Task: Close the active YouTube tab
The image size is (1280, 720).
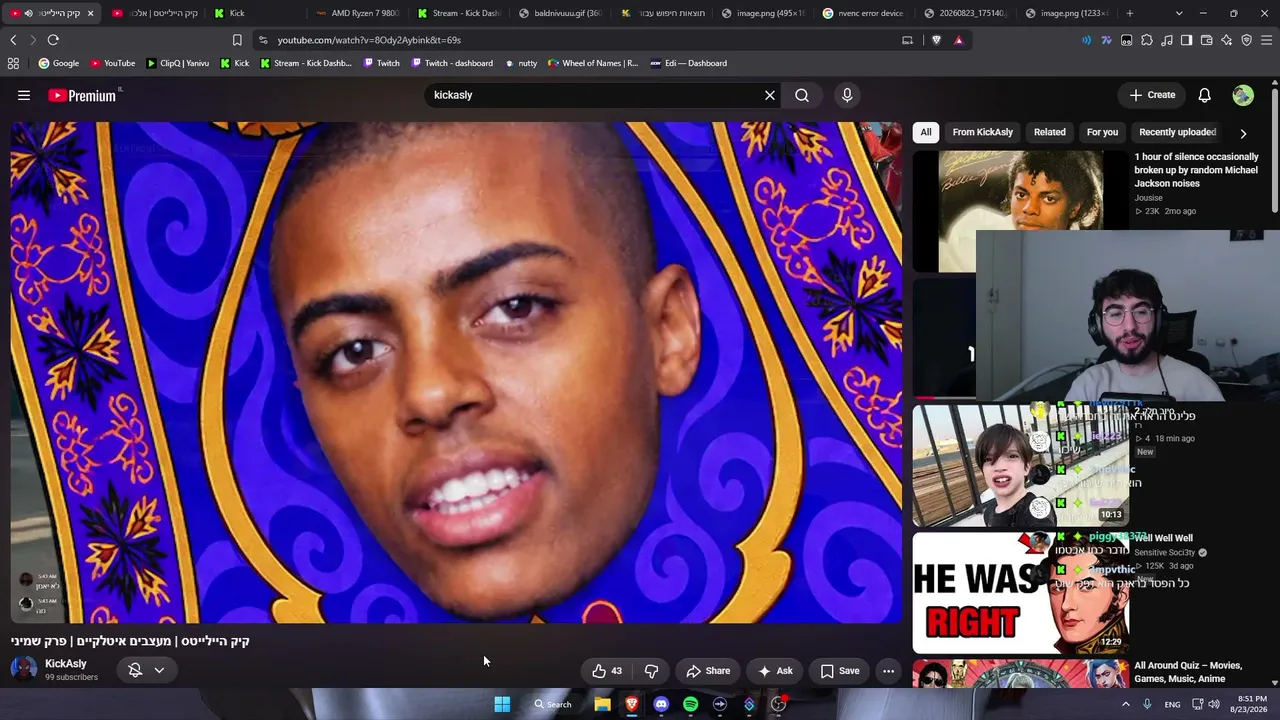Action: point(90,13)
